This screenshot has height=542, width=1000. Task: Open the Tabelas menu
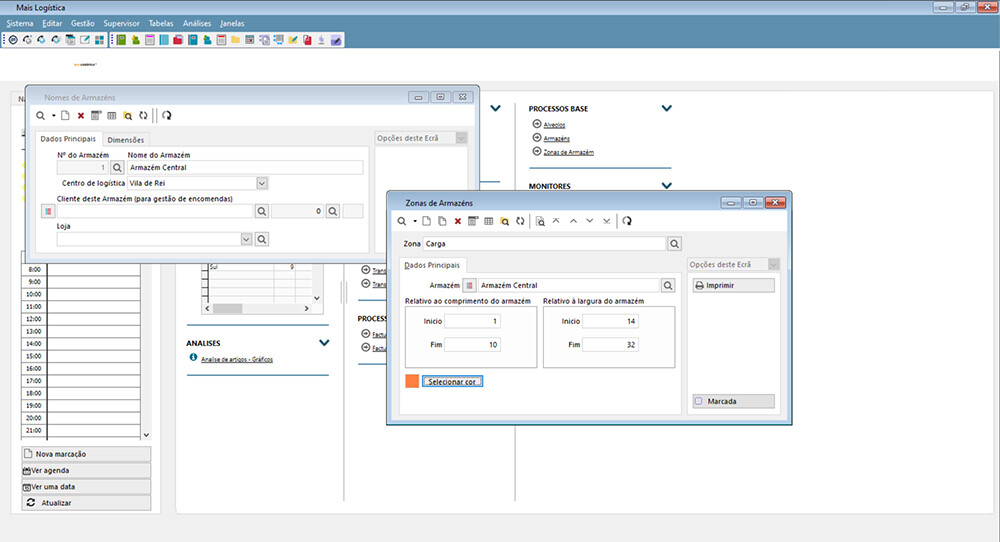[x=161, y=24]
